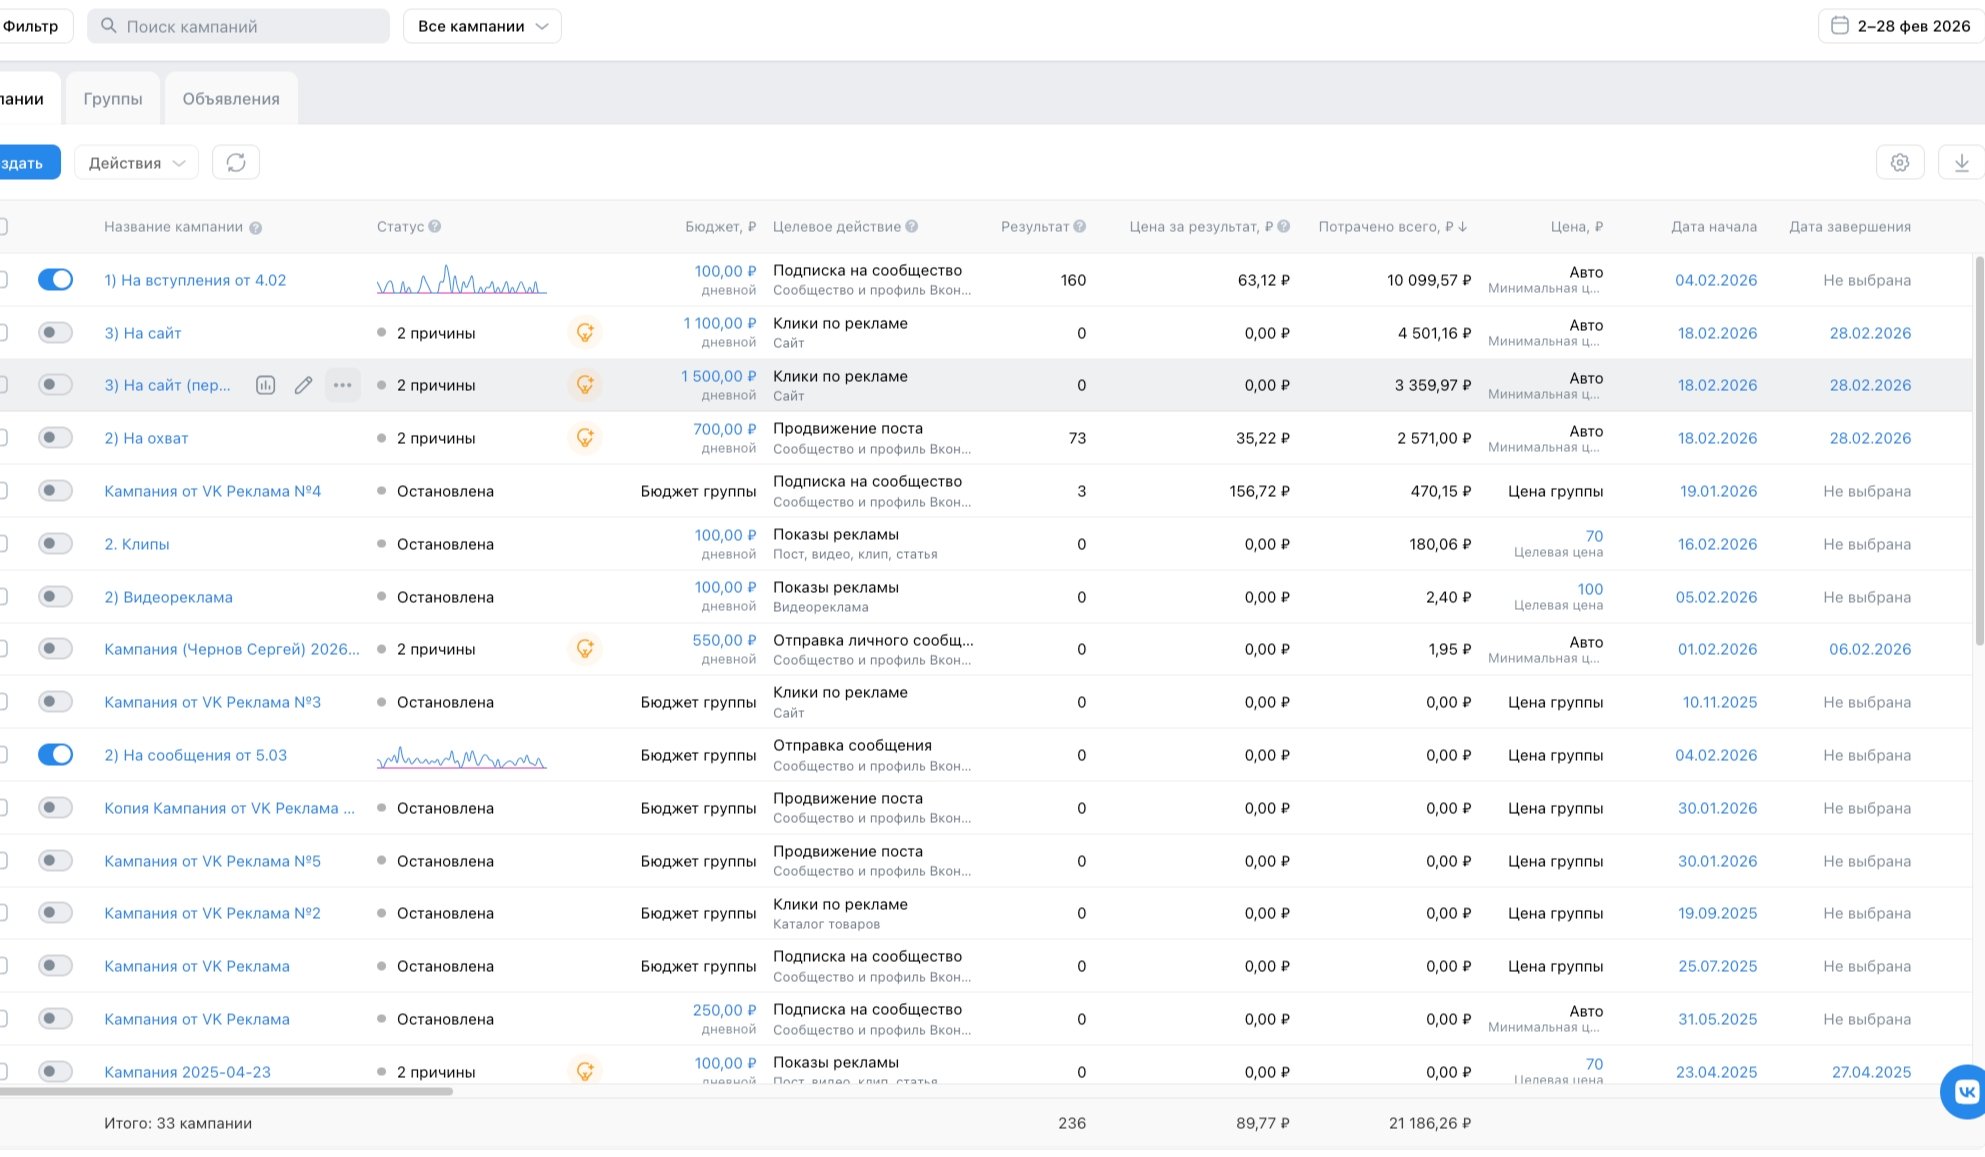This screenshot has height=1157, width=1985.
Task: Open date range picker 2–28 фев 2026
Action: tap(1901, 26)
